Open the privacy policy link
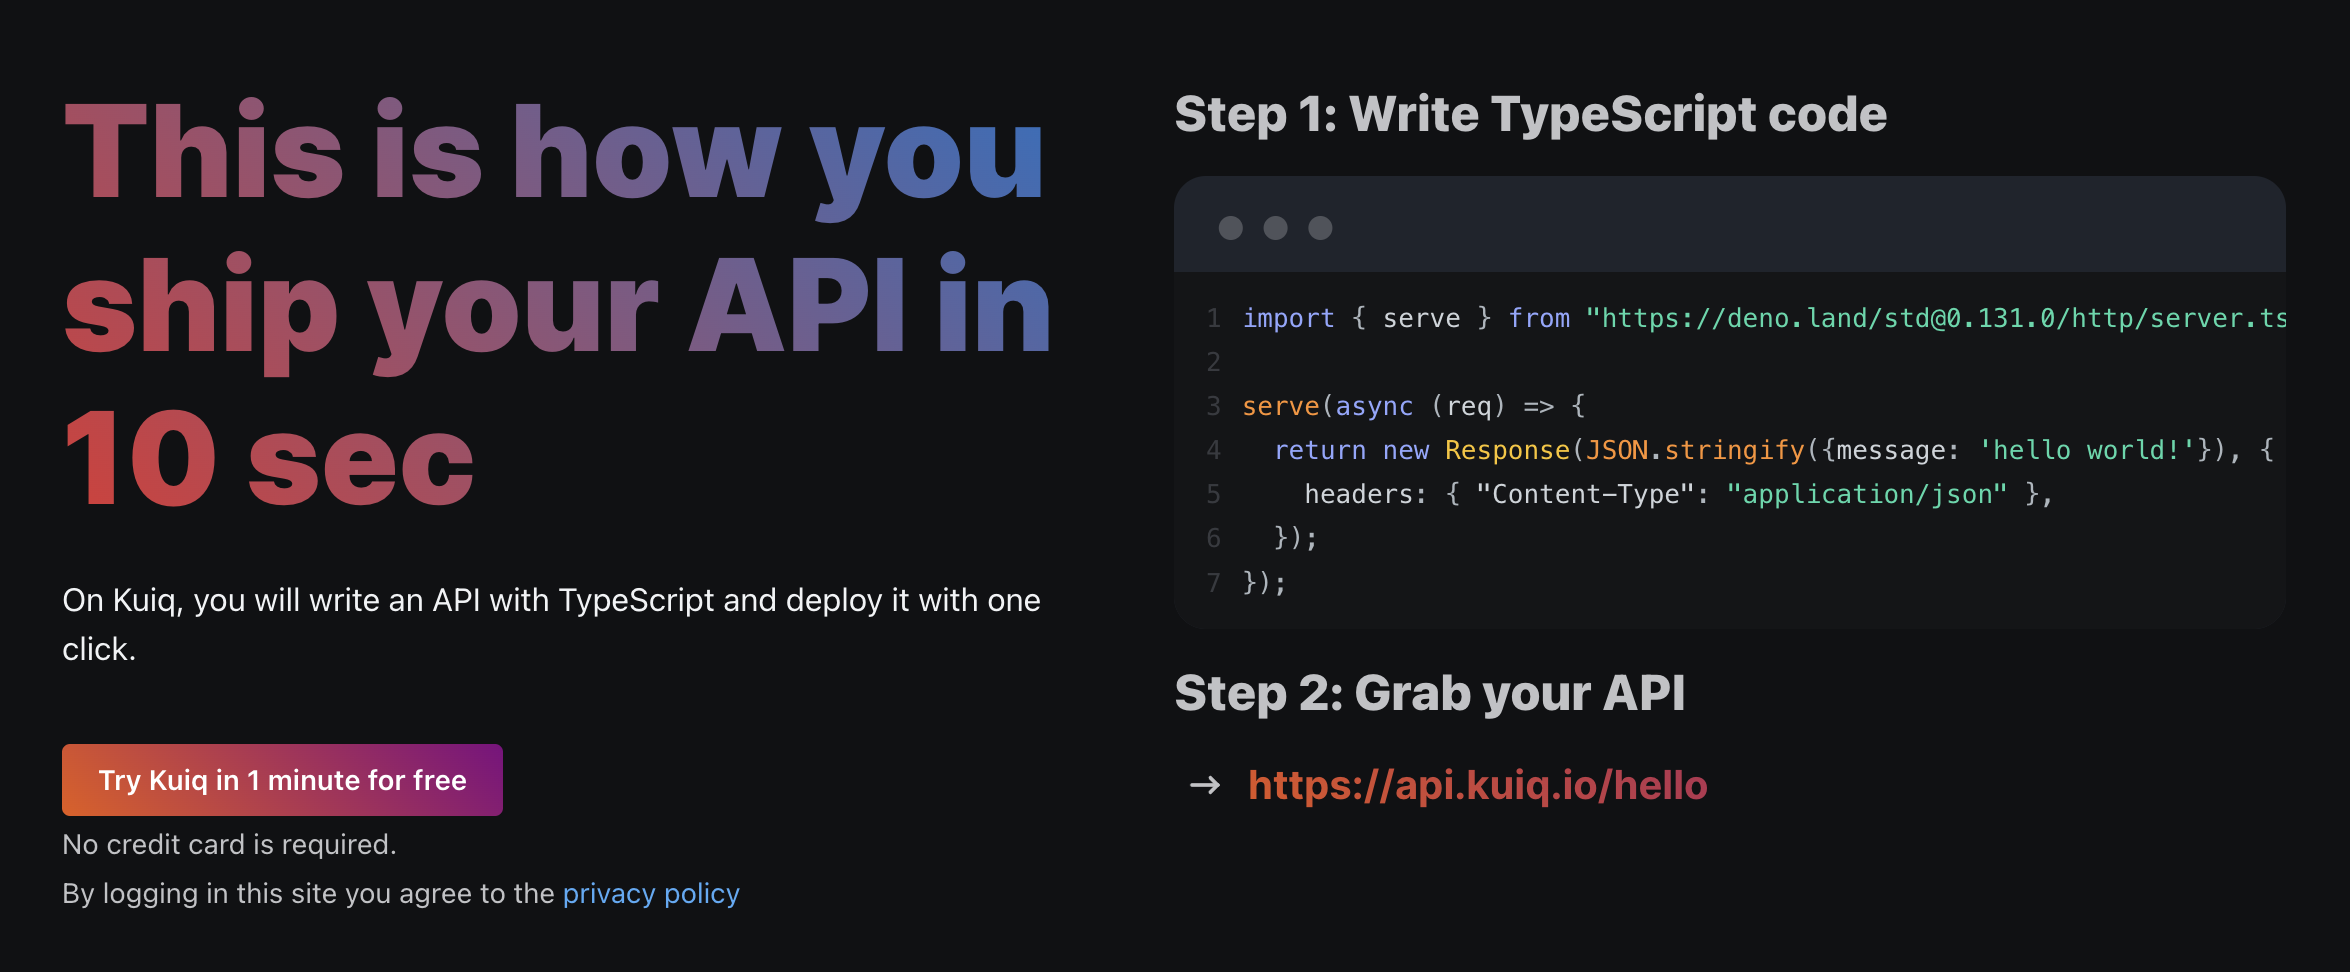 (651, 893)
